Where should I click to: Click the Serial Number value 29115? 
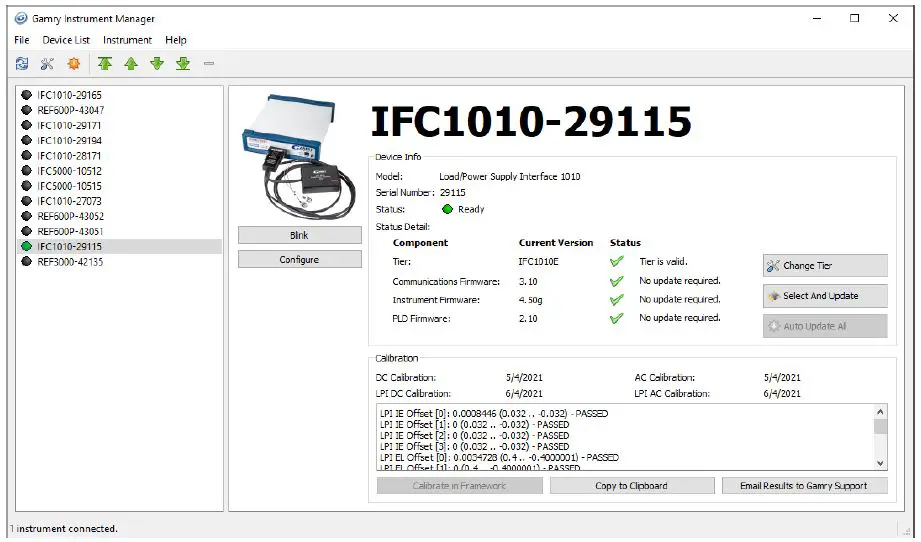pyautogui.click(x=453, y=193)
